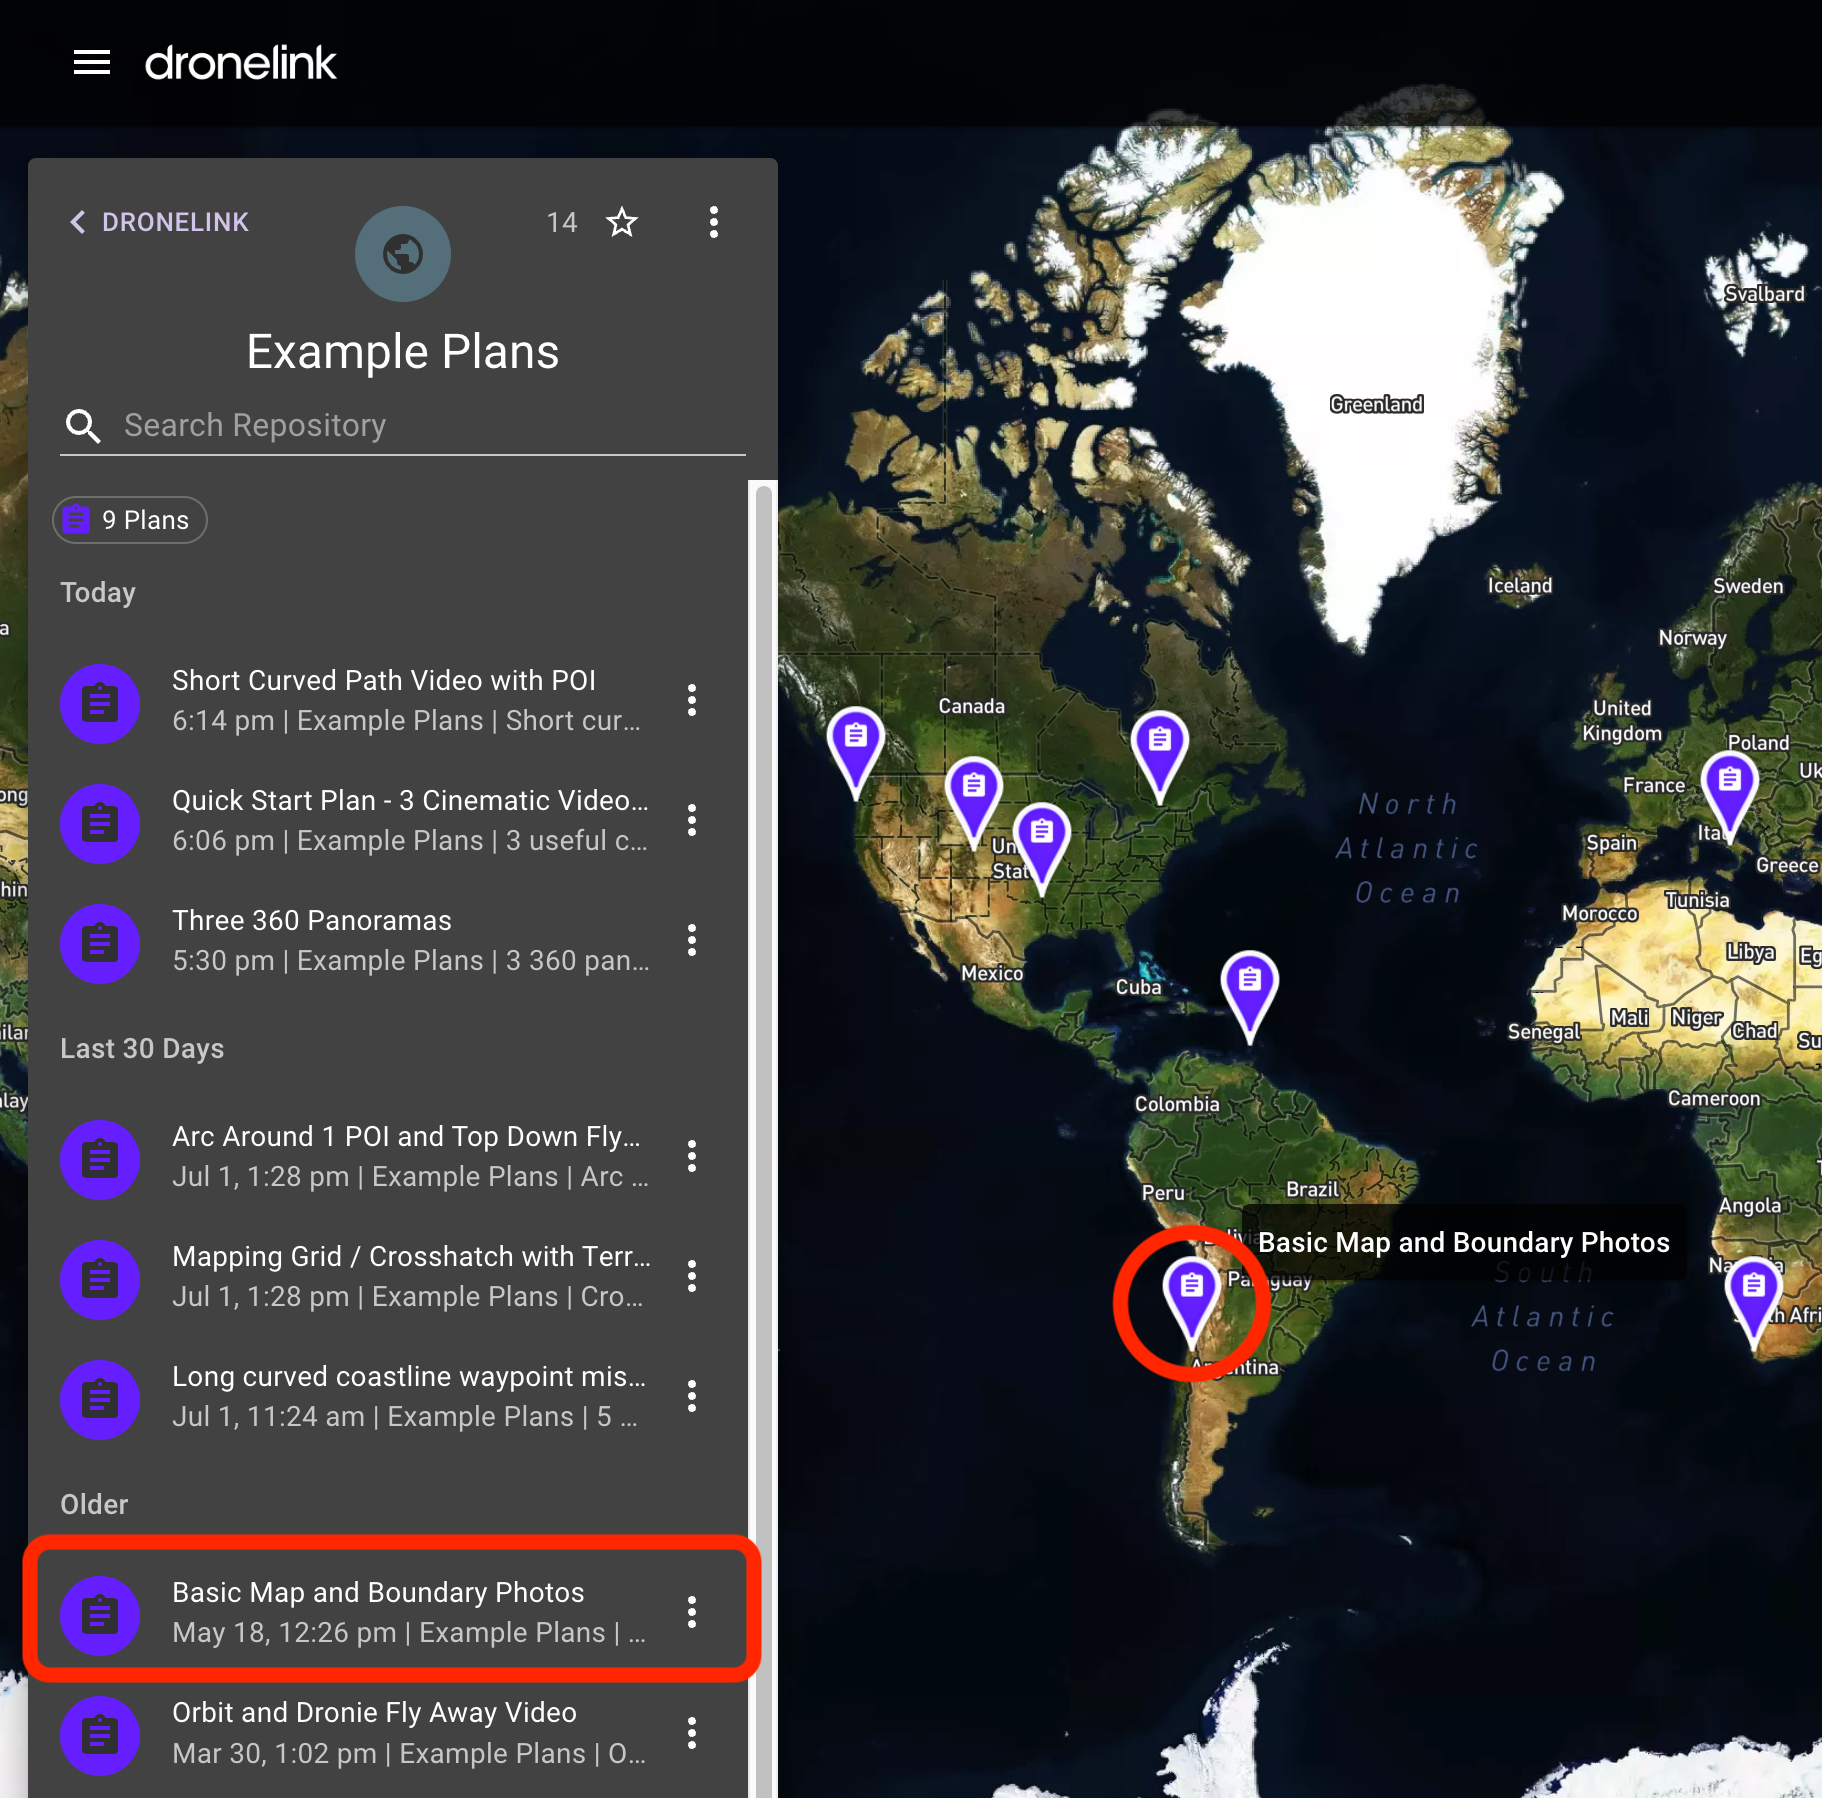The image size is (1822, 1798).
Task: Open options menu for Arc Around 1 POI
Action: pos(692,1156)
